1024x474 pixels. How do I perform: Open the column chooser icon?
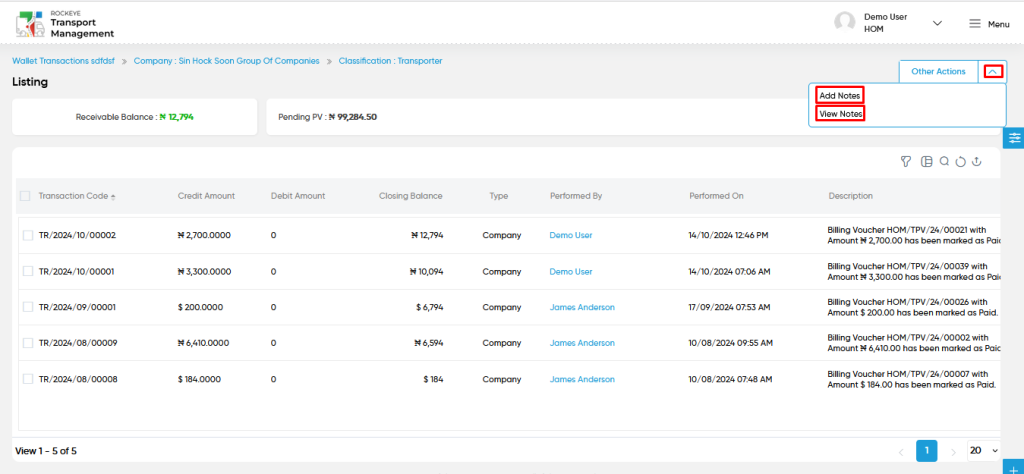(x=926, y=162)
